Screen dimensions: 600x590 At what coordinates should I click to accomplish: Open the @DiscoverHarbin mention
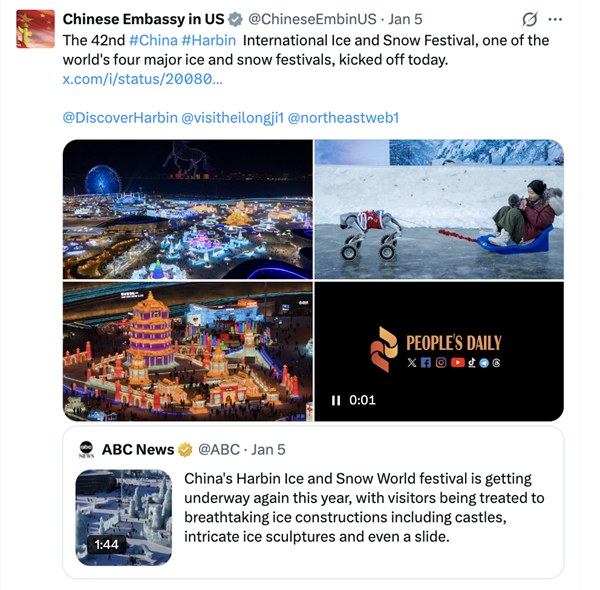pyautogui.click(x=120, y=118)
